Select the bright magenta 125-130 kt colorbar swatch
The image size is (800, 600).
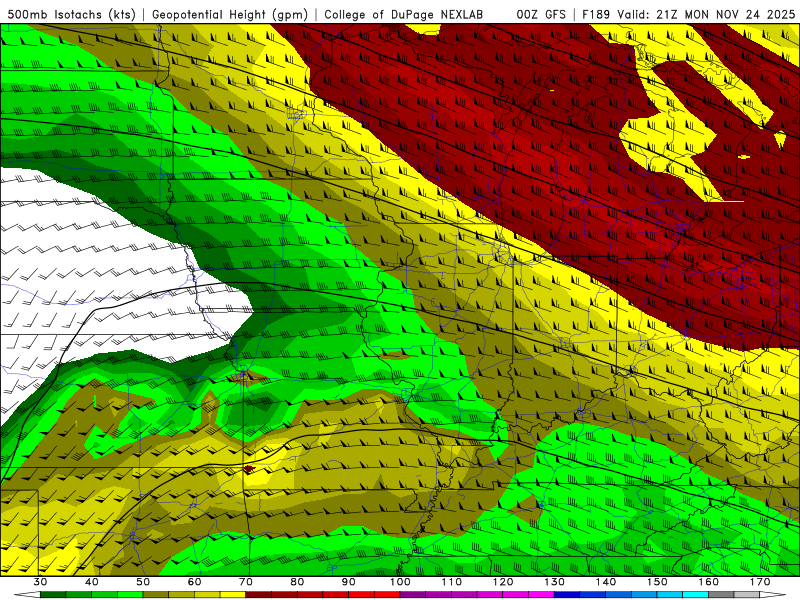pos(541,595)
